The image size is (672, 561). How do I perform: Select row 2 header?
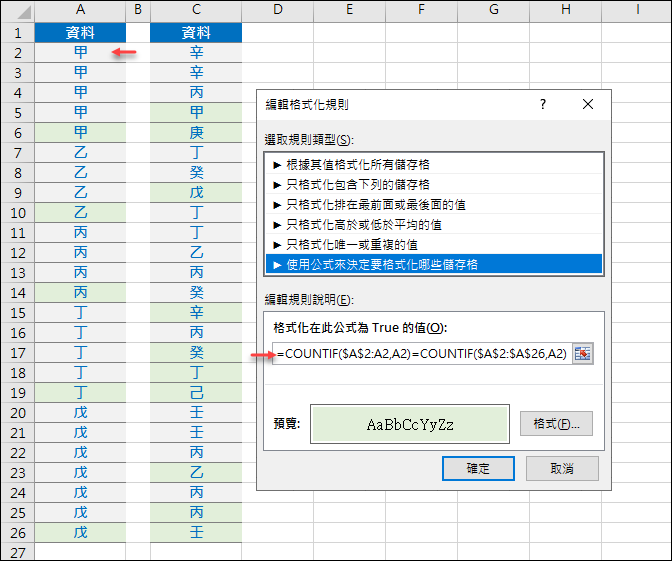point(18,53)
